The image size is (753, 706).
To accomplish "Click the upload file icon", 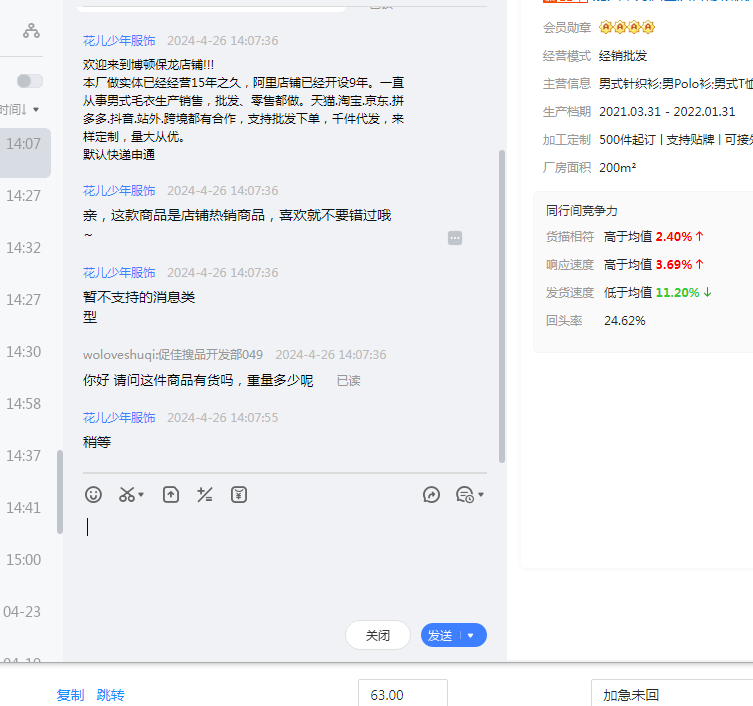I will 171,494.
